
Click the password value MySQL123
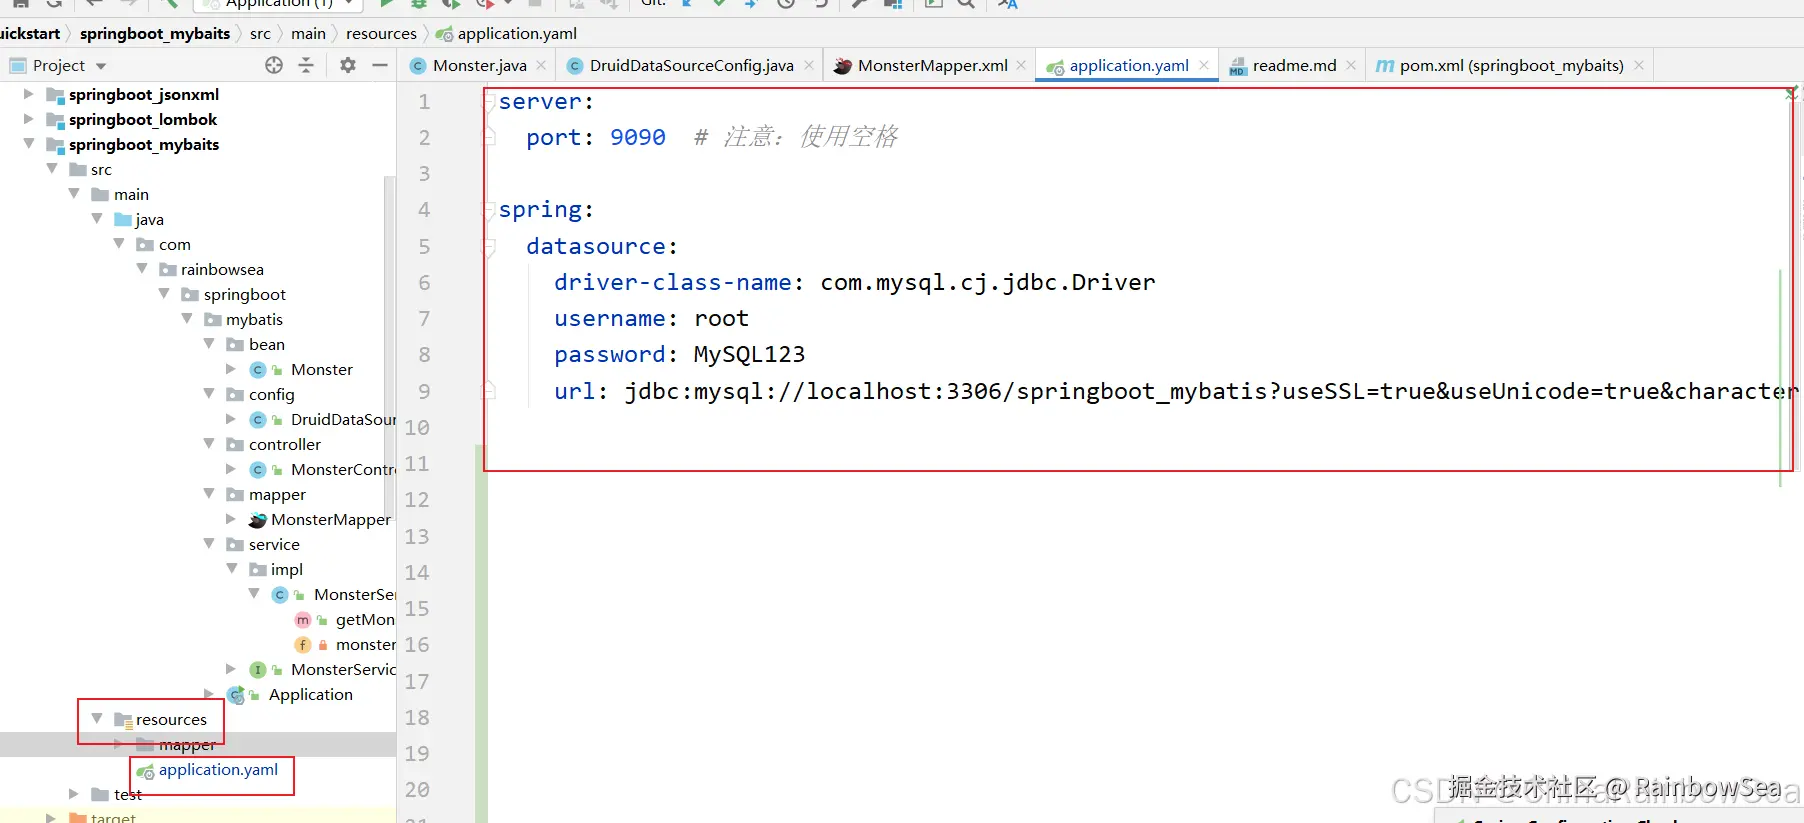(749, 354)
